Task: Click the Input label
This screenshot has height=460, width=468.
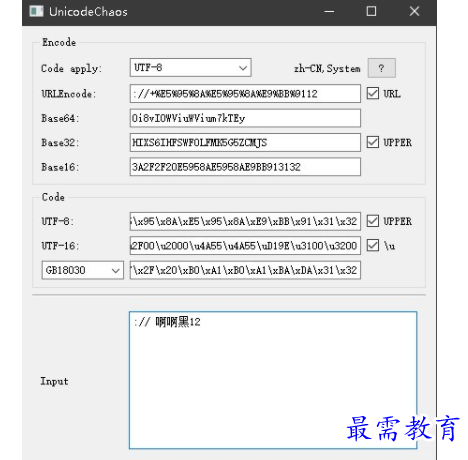Action: click(54, 381)
